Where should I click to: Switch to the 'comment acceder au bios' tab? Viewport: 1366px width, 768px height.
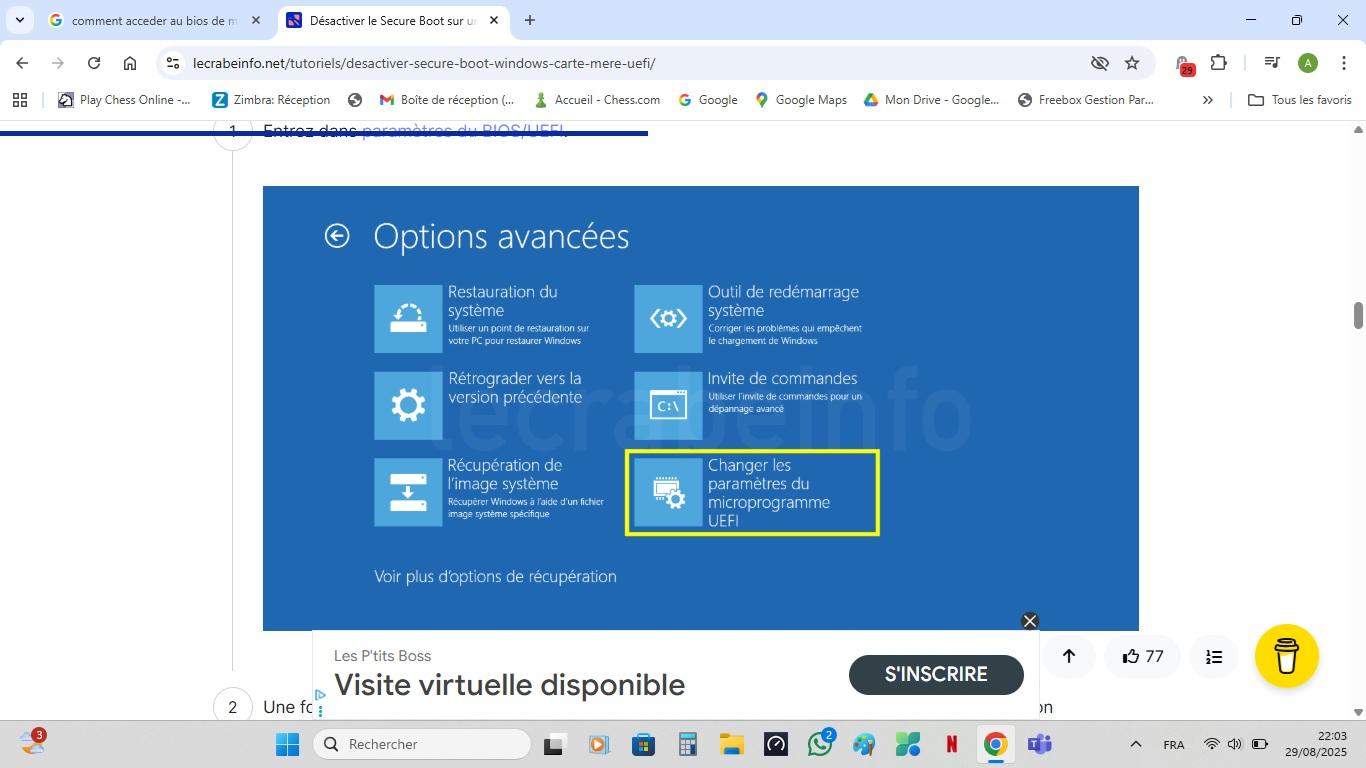[155, 20]
